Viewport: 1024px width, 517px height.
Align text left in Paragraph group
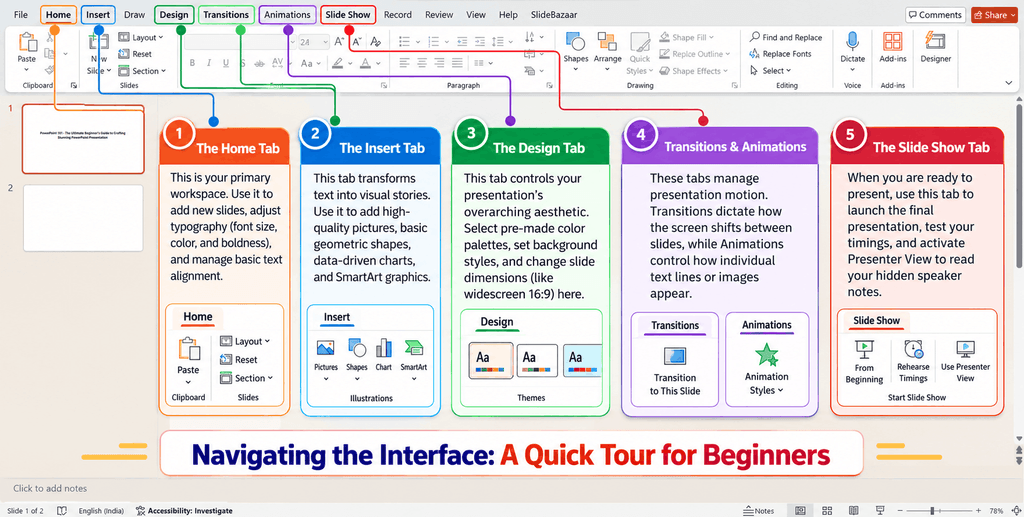tap(405, 63)
